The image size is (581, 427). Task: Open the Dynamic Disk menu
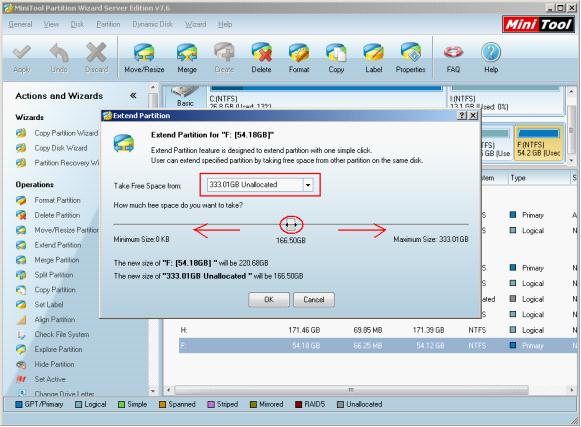(x=152, y=24)
